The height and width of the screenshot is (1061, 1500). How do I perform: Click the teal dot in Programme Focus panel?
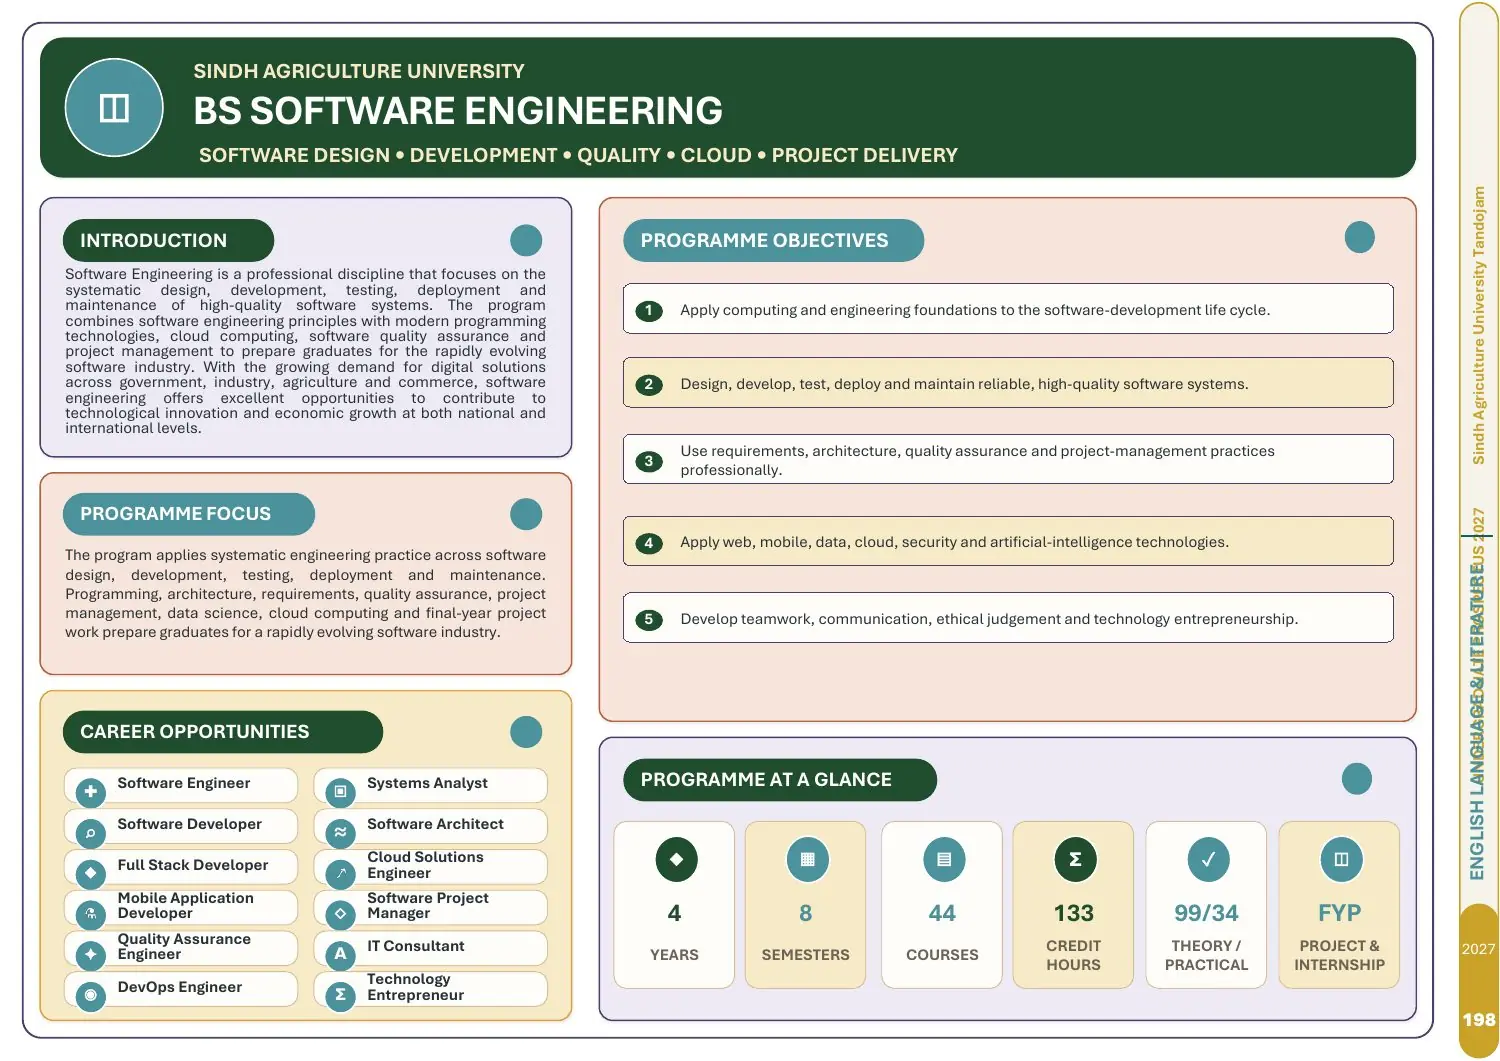pos(526,514)
